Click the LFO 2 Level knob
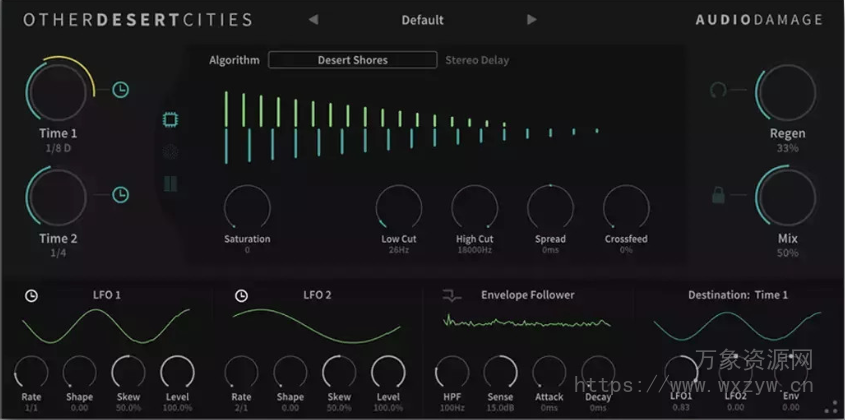The width and height of the screenshot is (845, 420). pyautogui.click(x=388, y=372)
